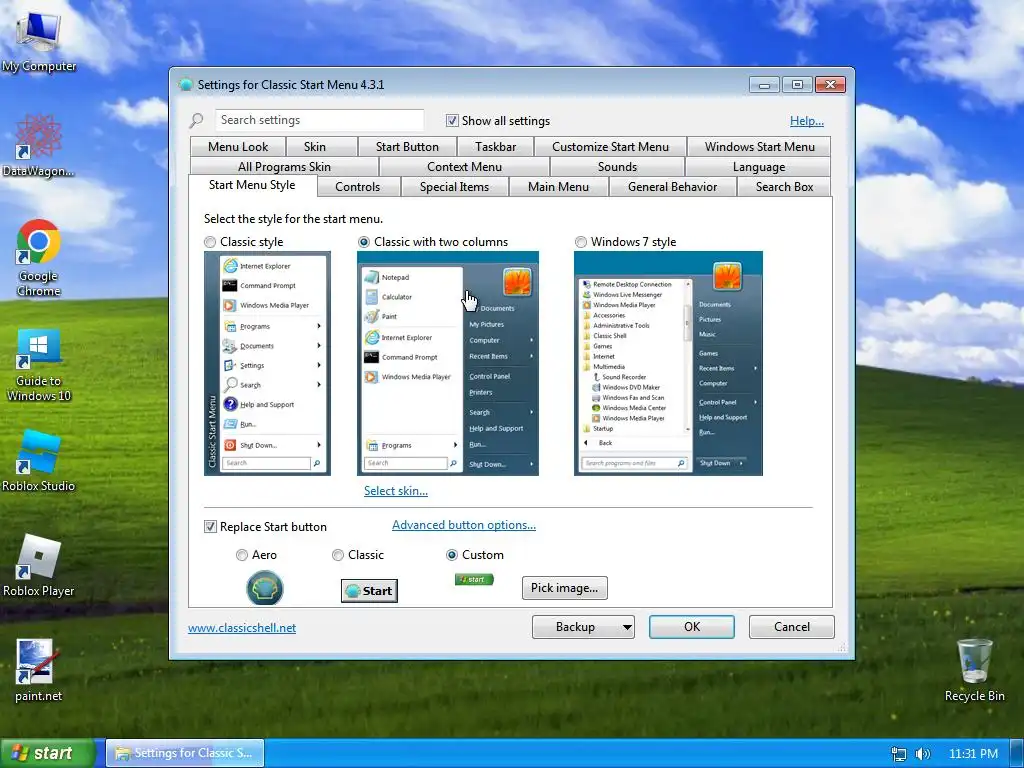Screen dimensions: 1024x768
Task: Open the Sounds tab
Action: coord(617,167)
